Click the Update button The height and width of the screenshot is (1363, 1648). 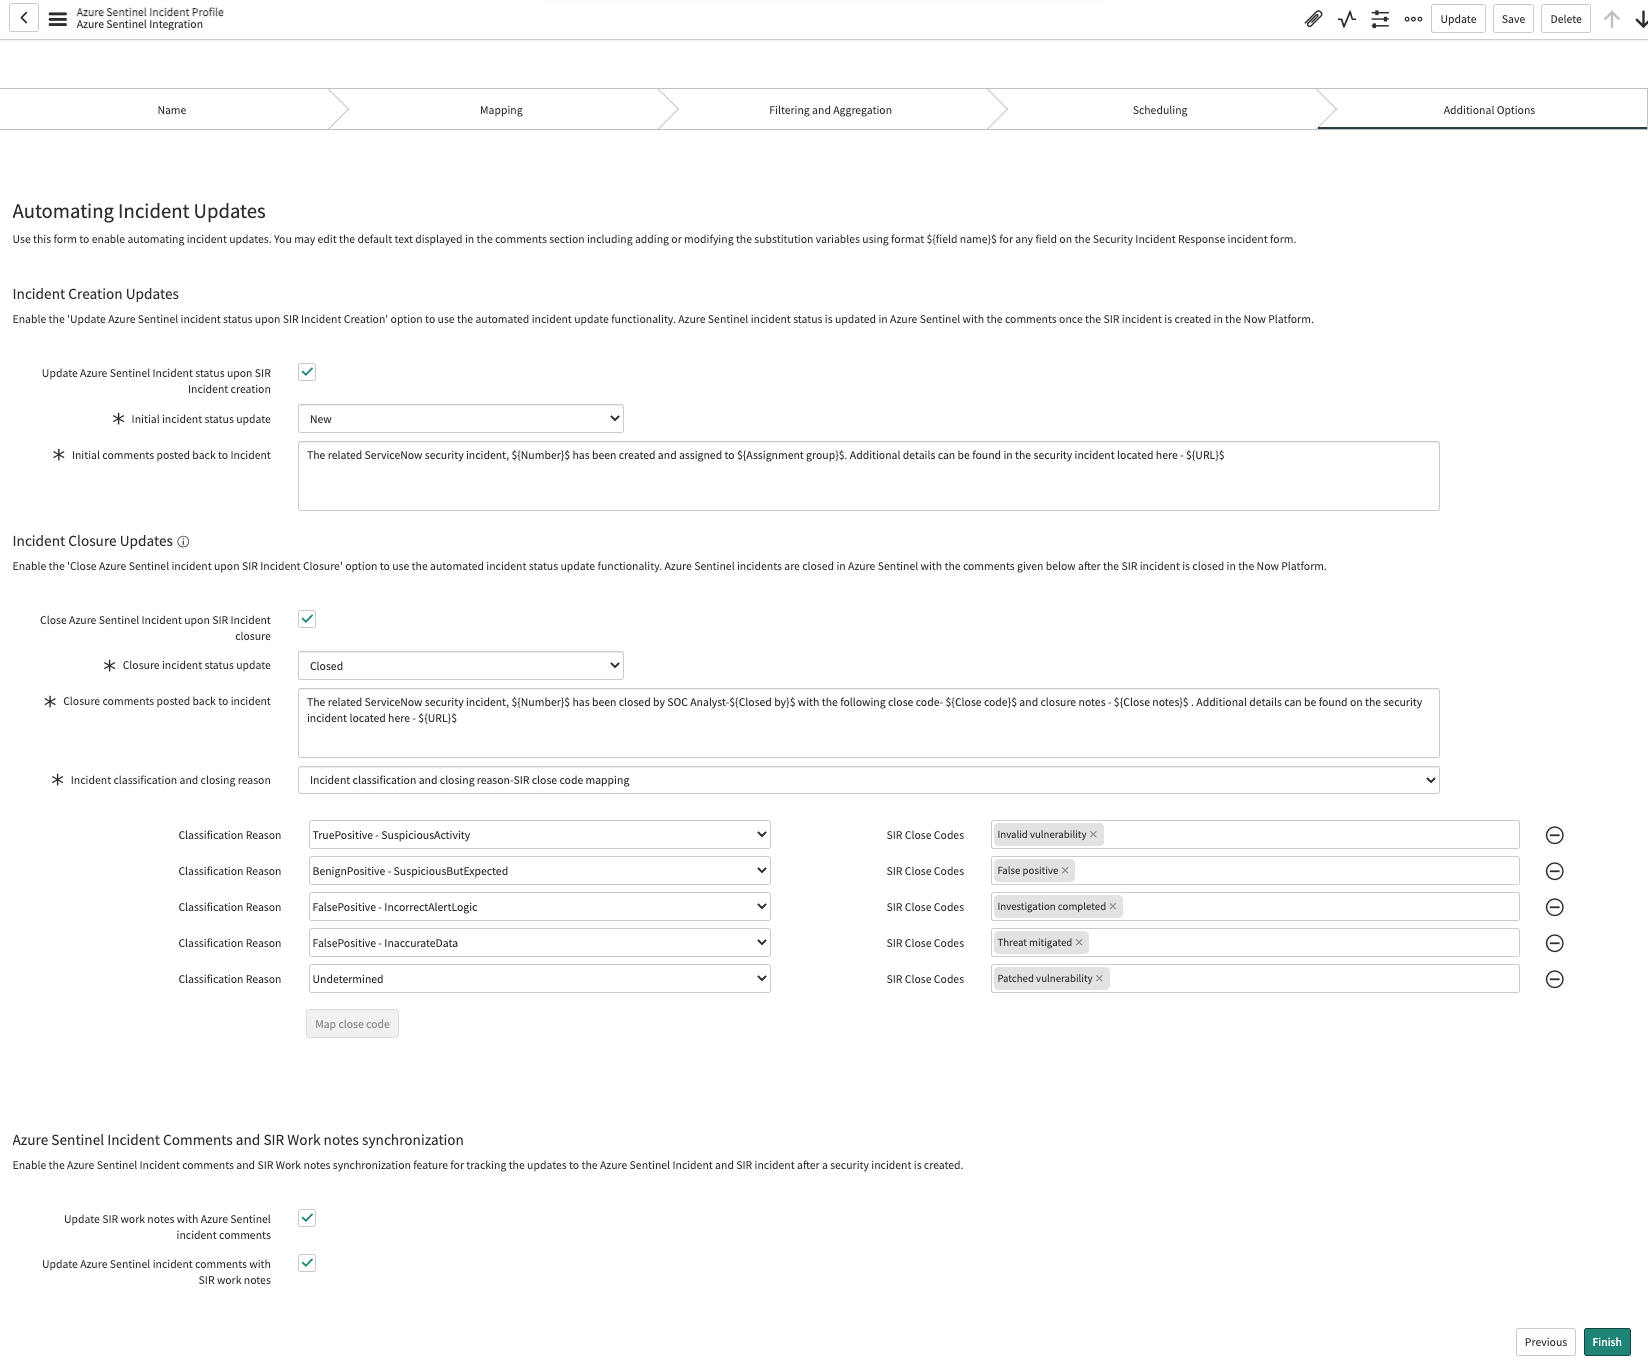click(1458, 19)
